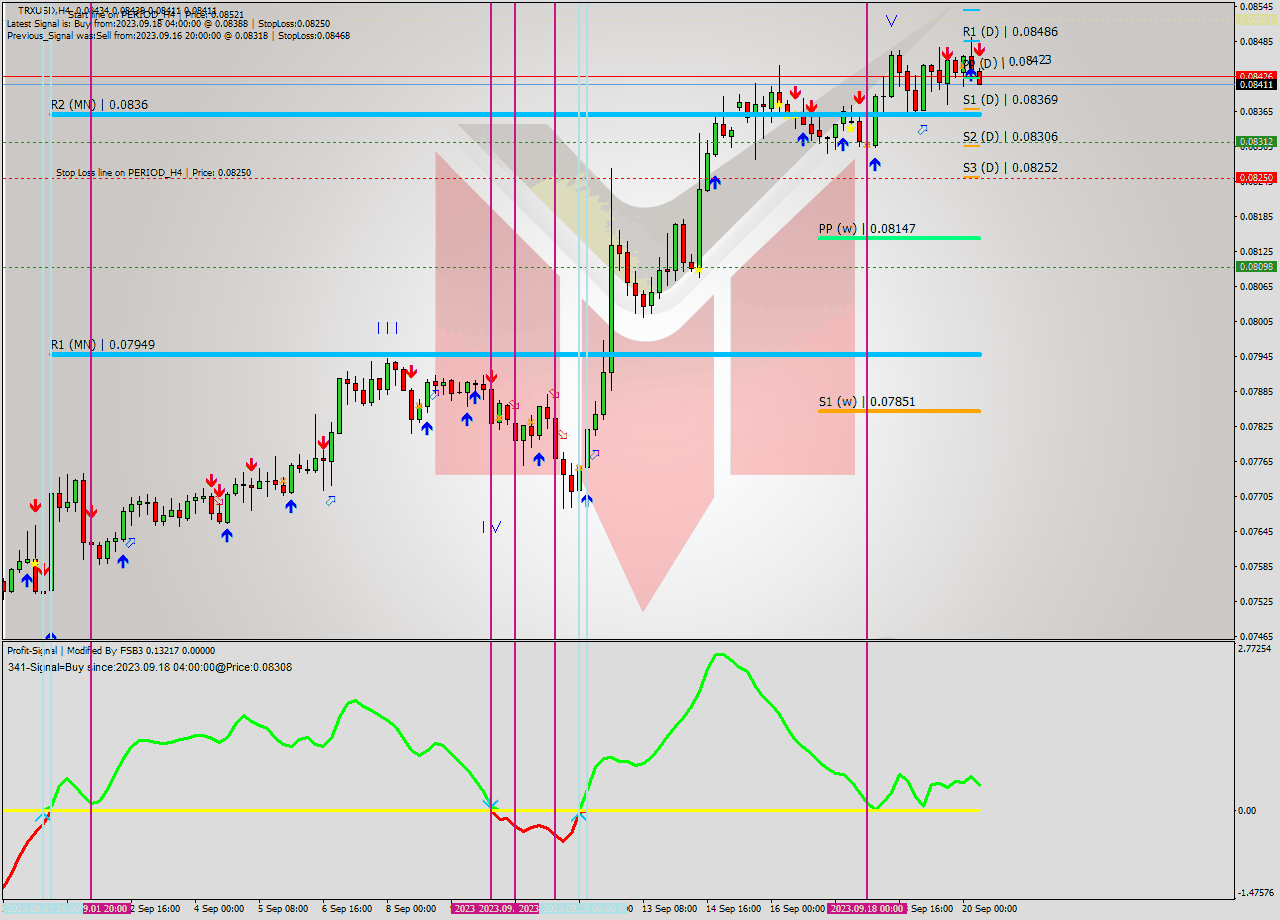Click the Previous_Signal was: Sell text line
Viewport: 1280px width, 920px height.
178,35
